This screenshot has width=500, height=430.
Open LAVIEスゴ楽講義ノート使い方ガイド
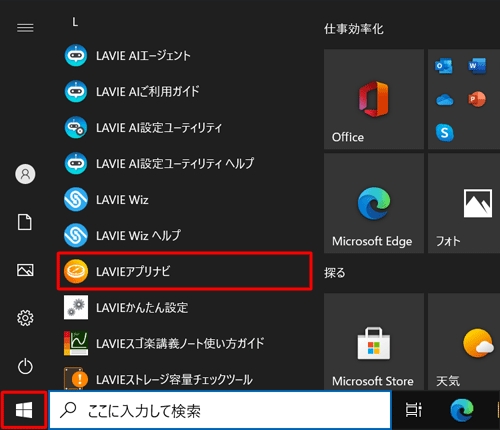coord(184,343)
